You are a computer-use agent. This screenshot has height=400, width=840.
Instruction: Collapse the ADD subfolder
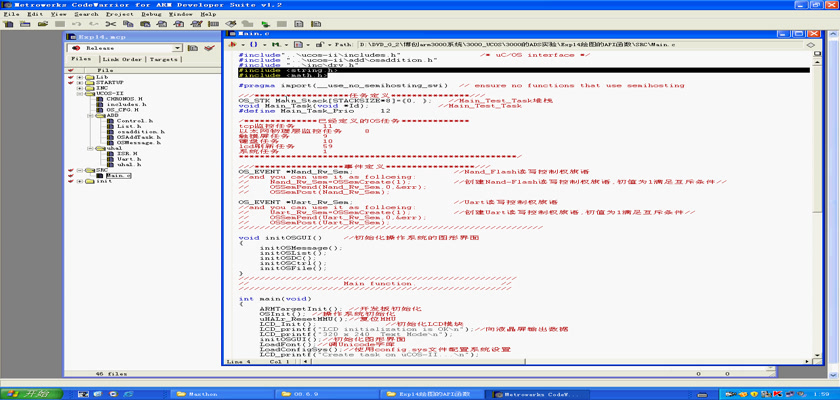(90, 116)
